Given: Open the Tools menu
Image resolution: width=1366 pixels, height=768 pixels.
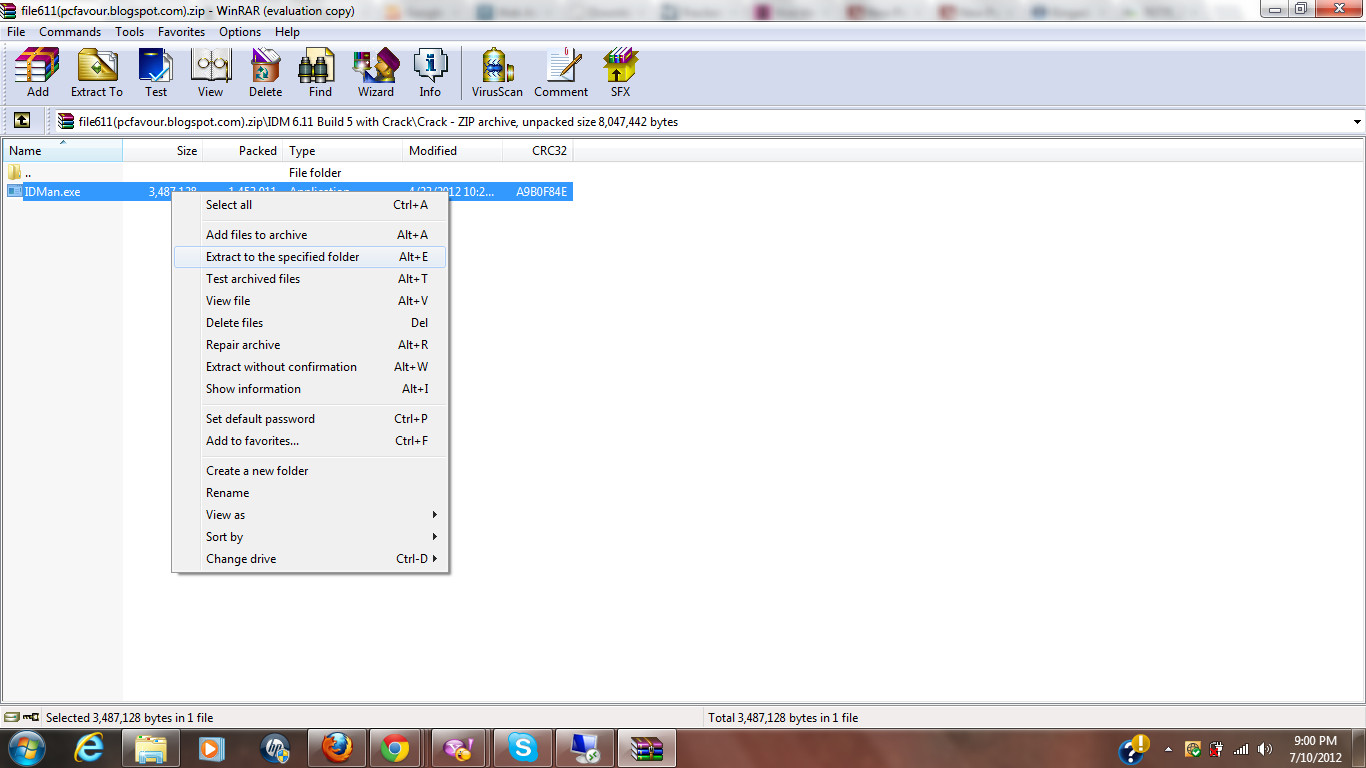Looking at the screenshot, I should click(129, 32).
